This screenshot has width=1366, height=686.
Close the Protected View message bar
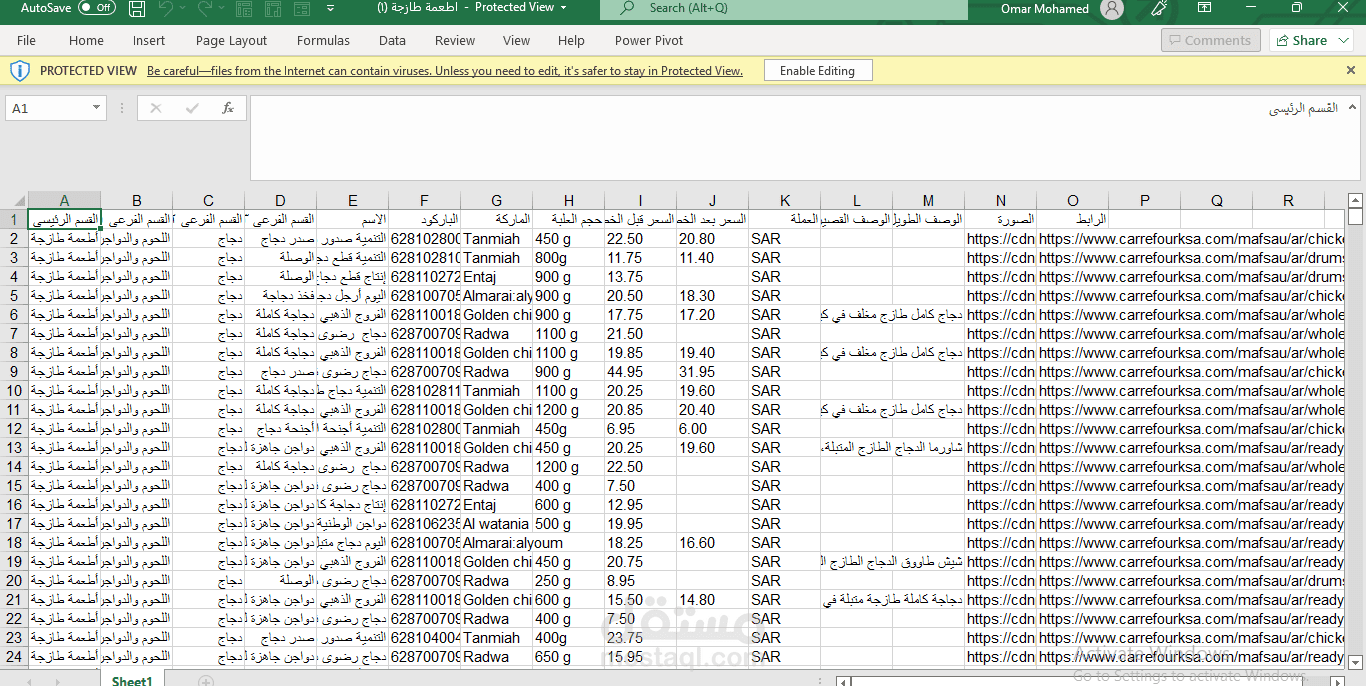coord(1350,71)
